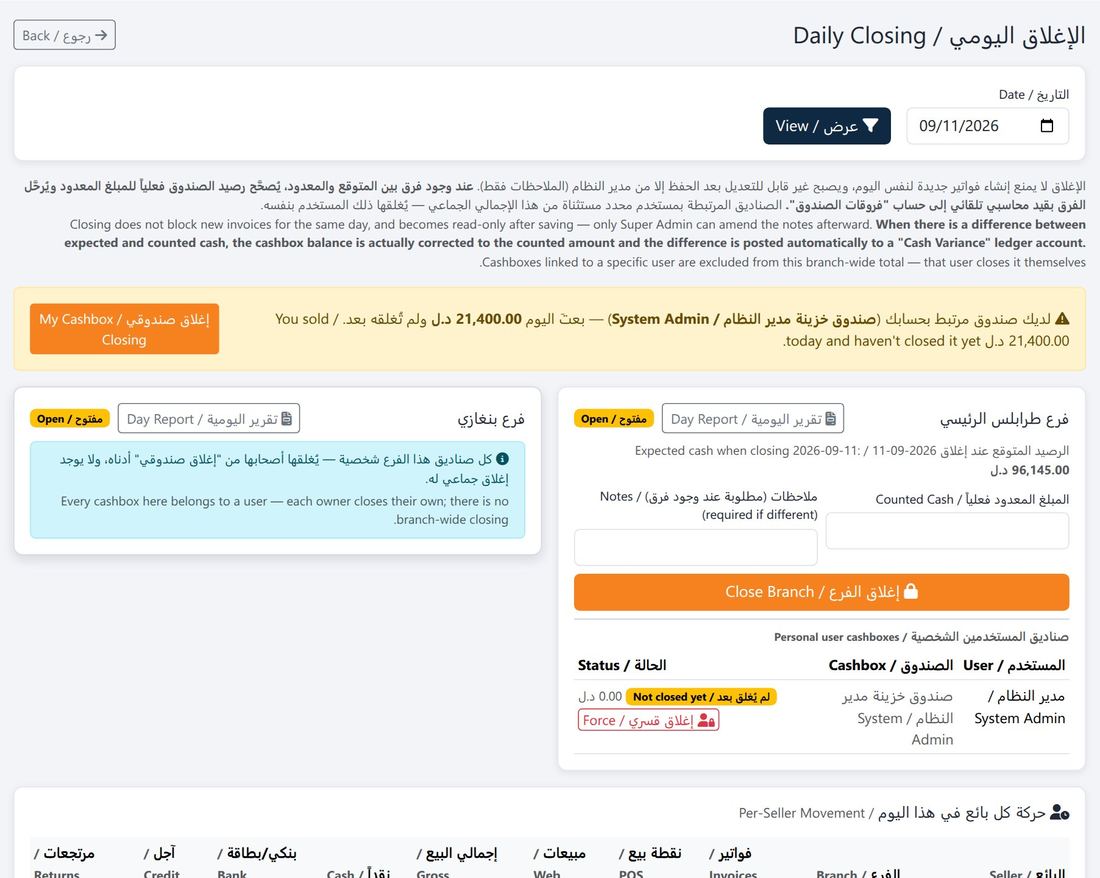Click the Counted Cash field label

point(972,499)
